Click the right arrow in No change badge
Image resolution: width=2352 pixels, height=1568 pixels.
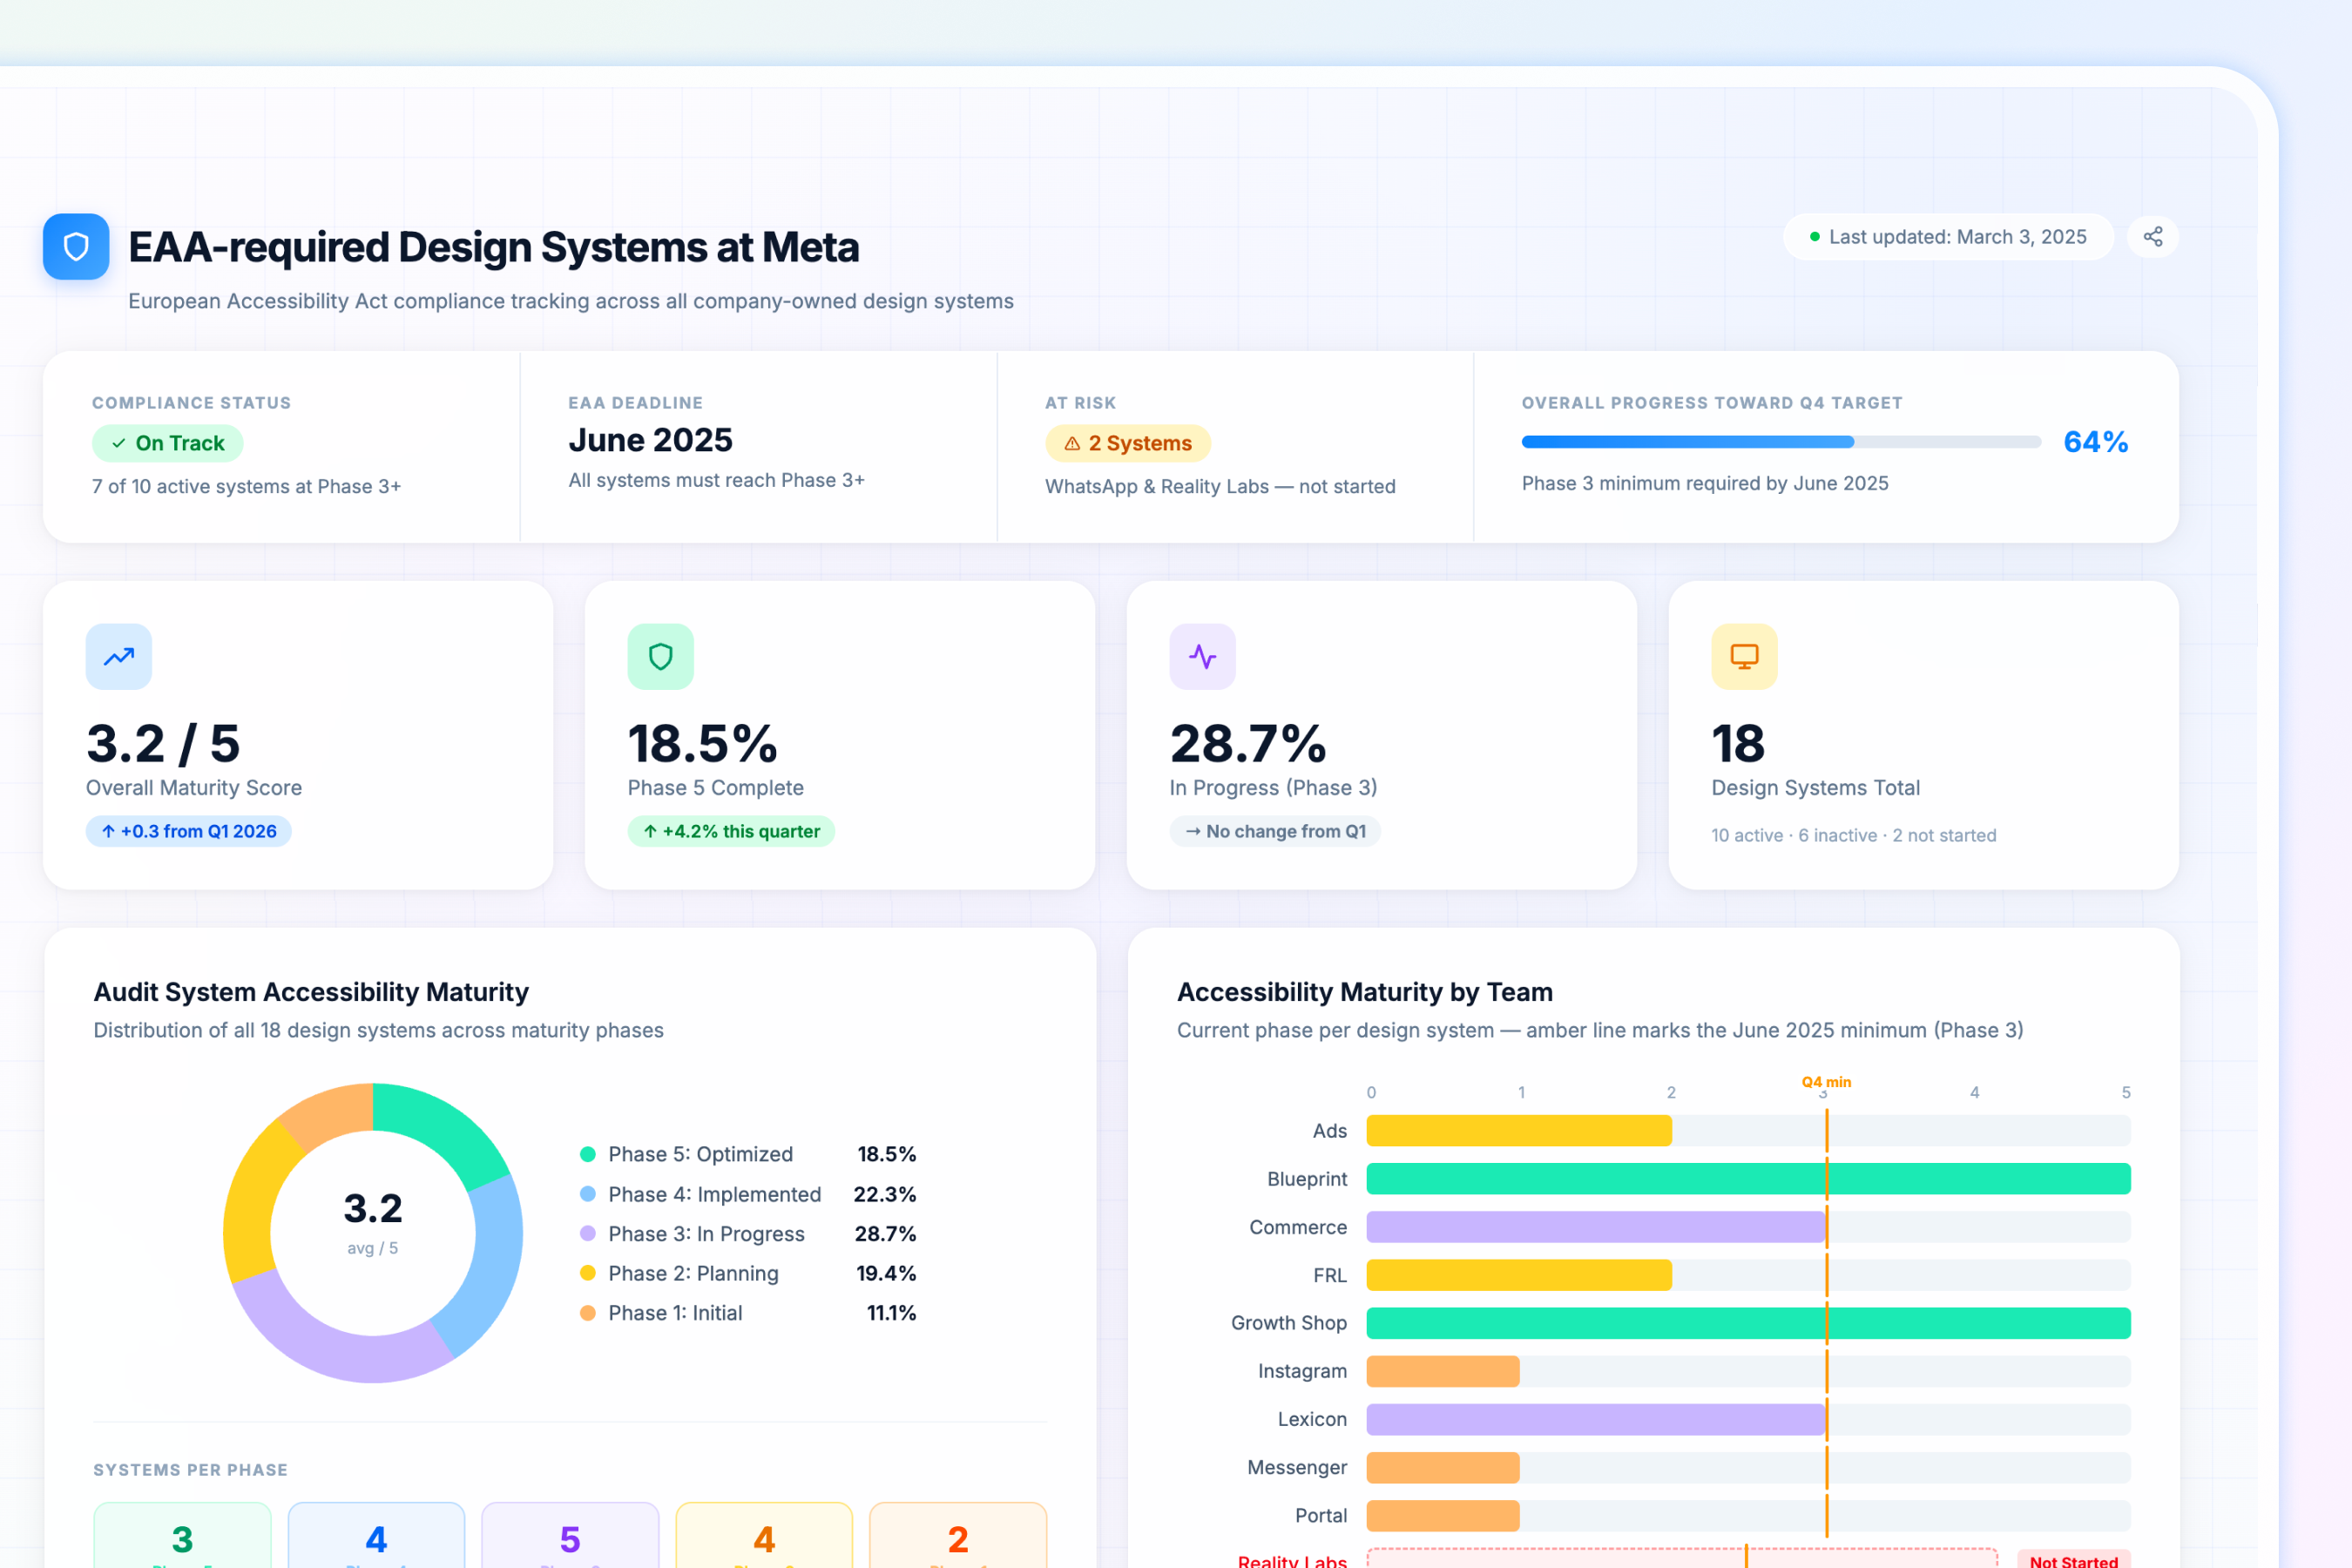pos(1193,831)
